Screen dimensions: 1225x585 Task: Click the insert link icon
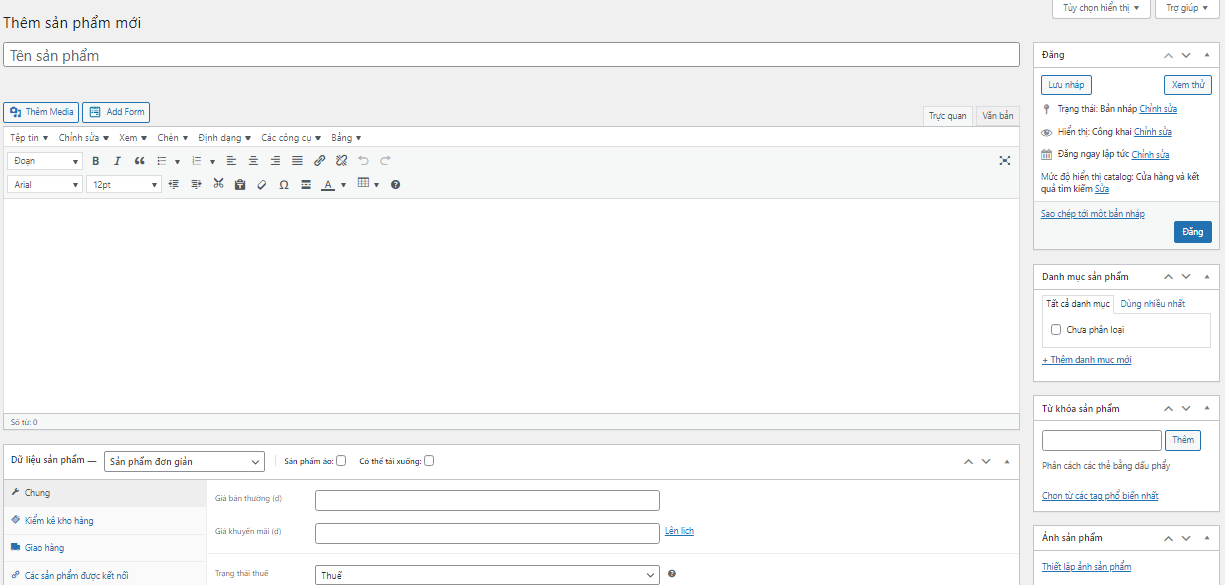(x=319, y=161)
